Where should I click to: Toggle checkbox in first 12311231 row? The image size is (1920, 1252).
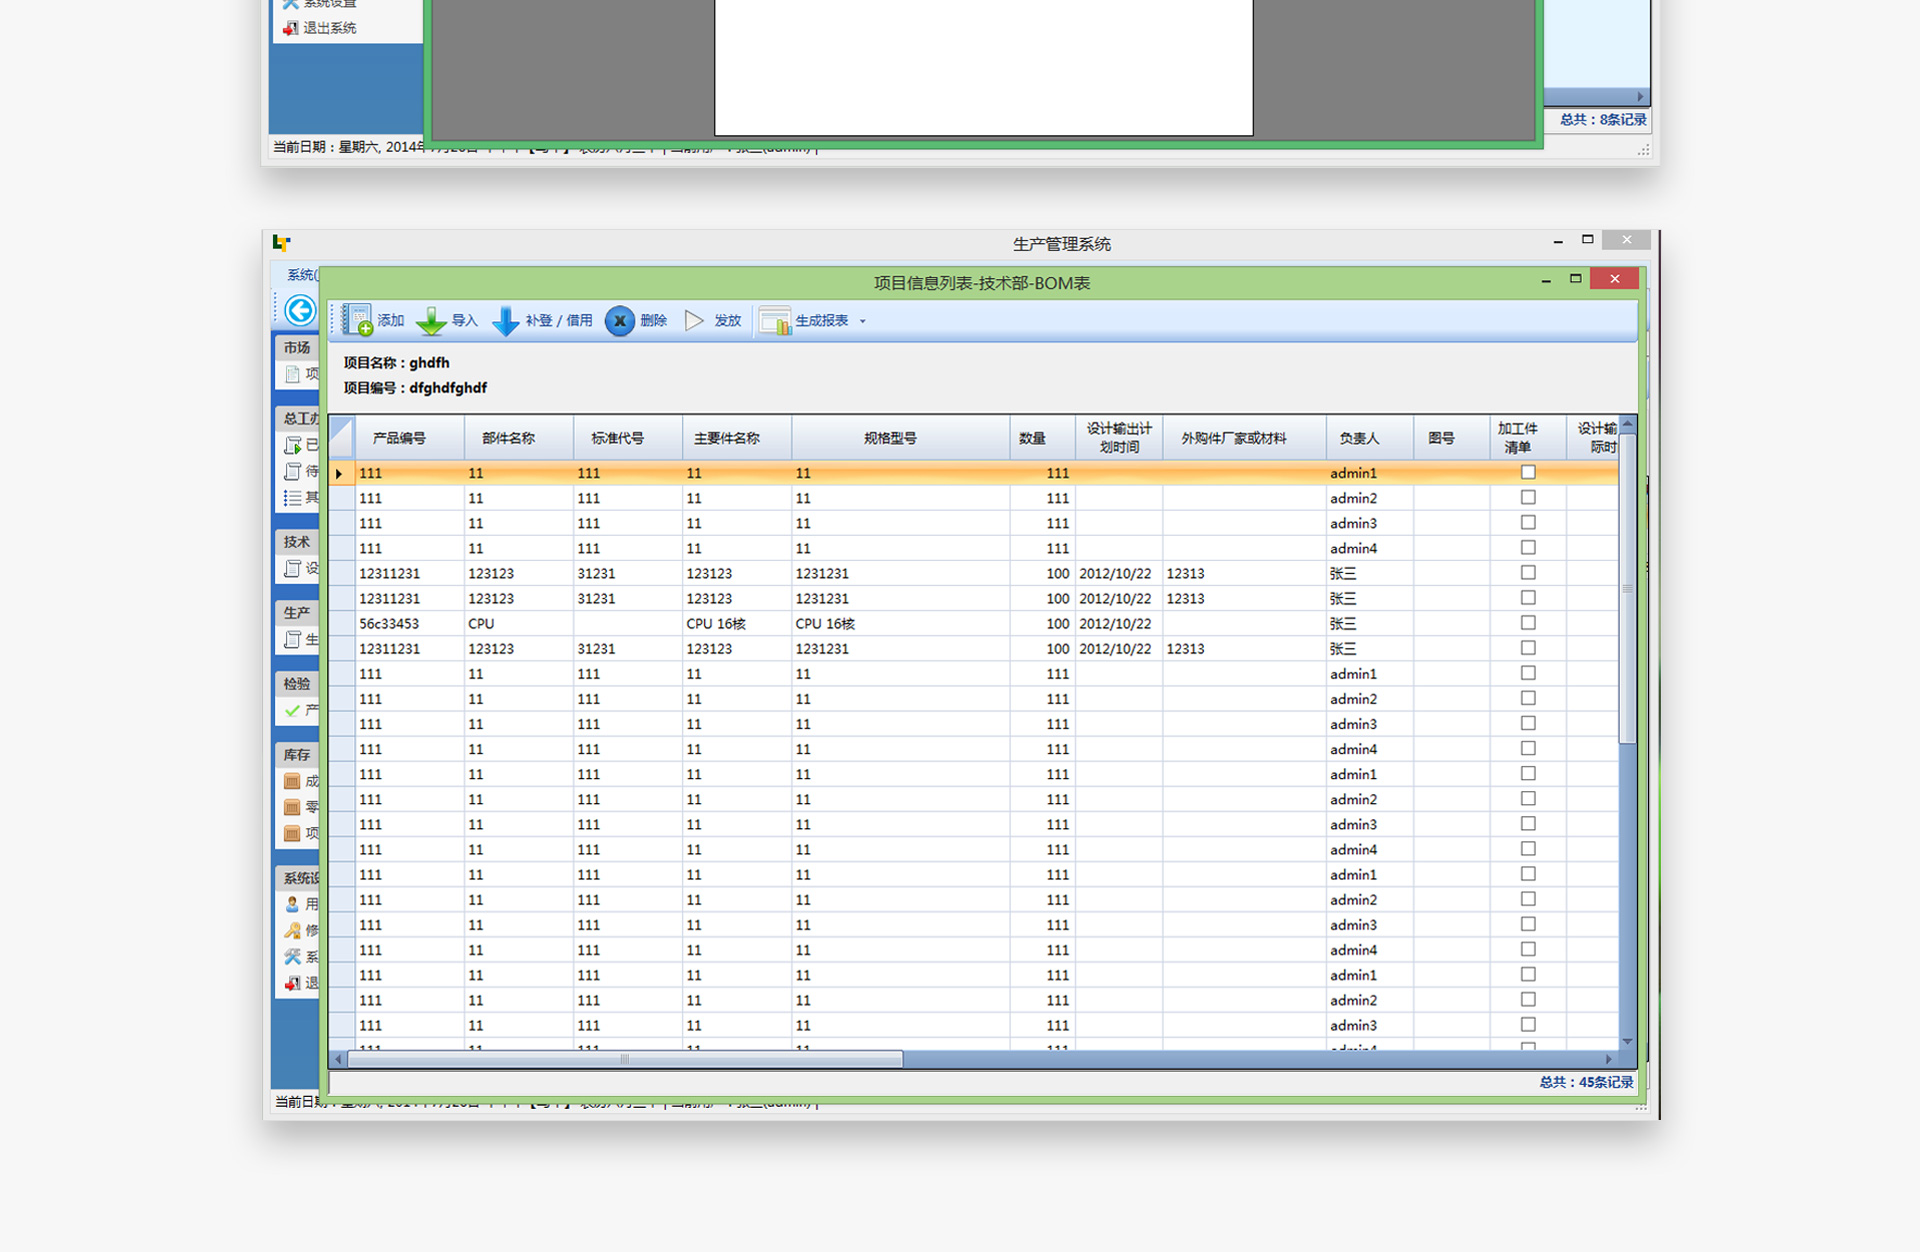point(1527,573)
